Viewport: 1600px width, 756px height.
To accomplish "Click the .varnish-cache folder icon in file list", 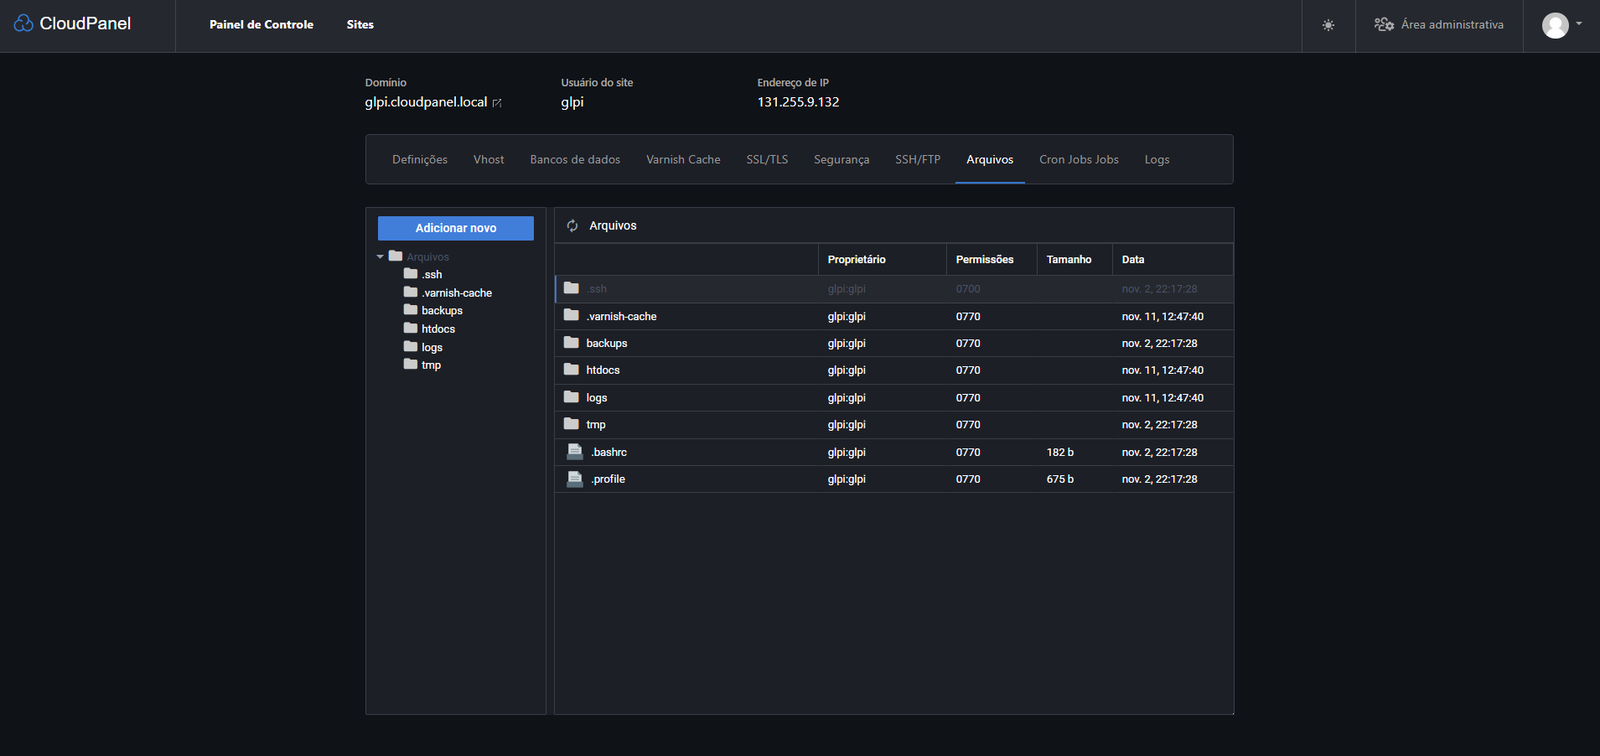I will coord(571,316).
